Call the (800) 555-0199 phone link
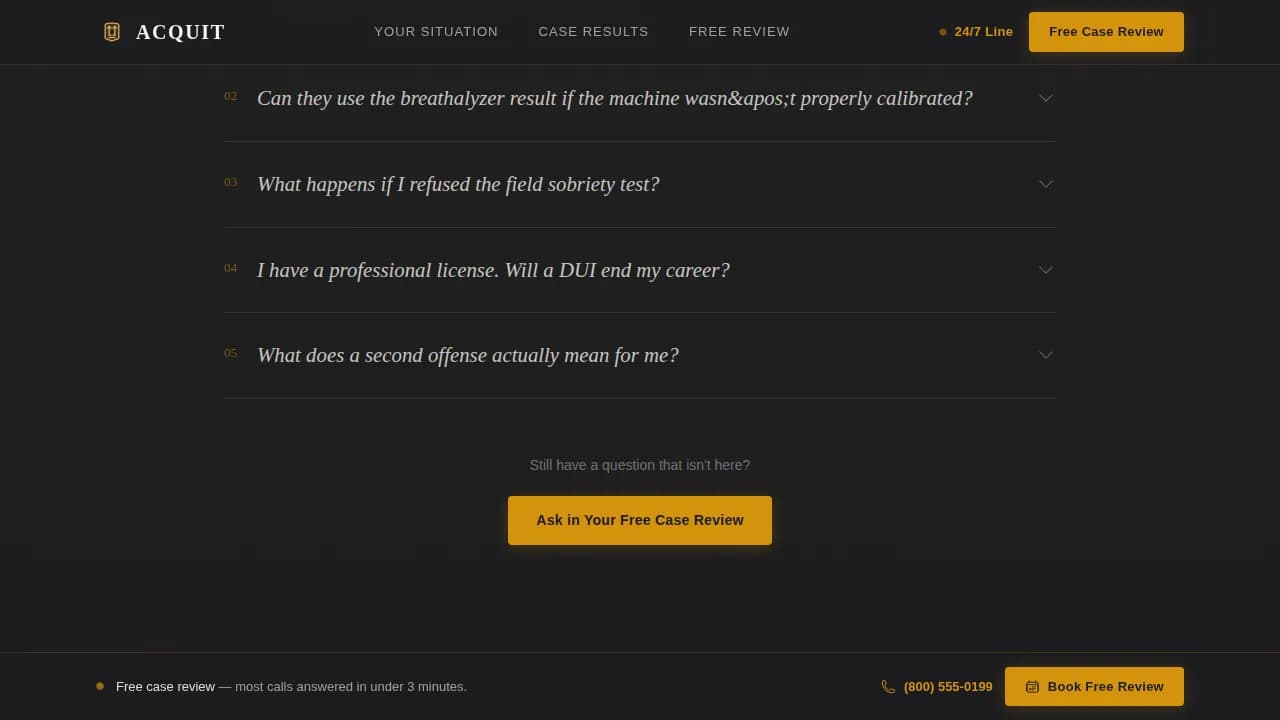The image size is (1280, 720). [947, 686]
